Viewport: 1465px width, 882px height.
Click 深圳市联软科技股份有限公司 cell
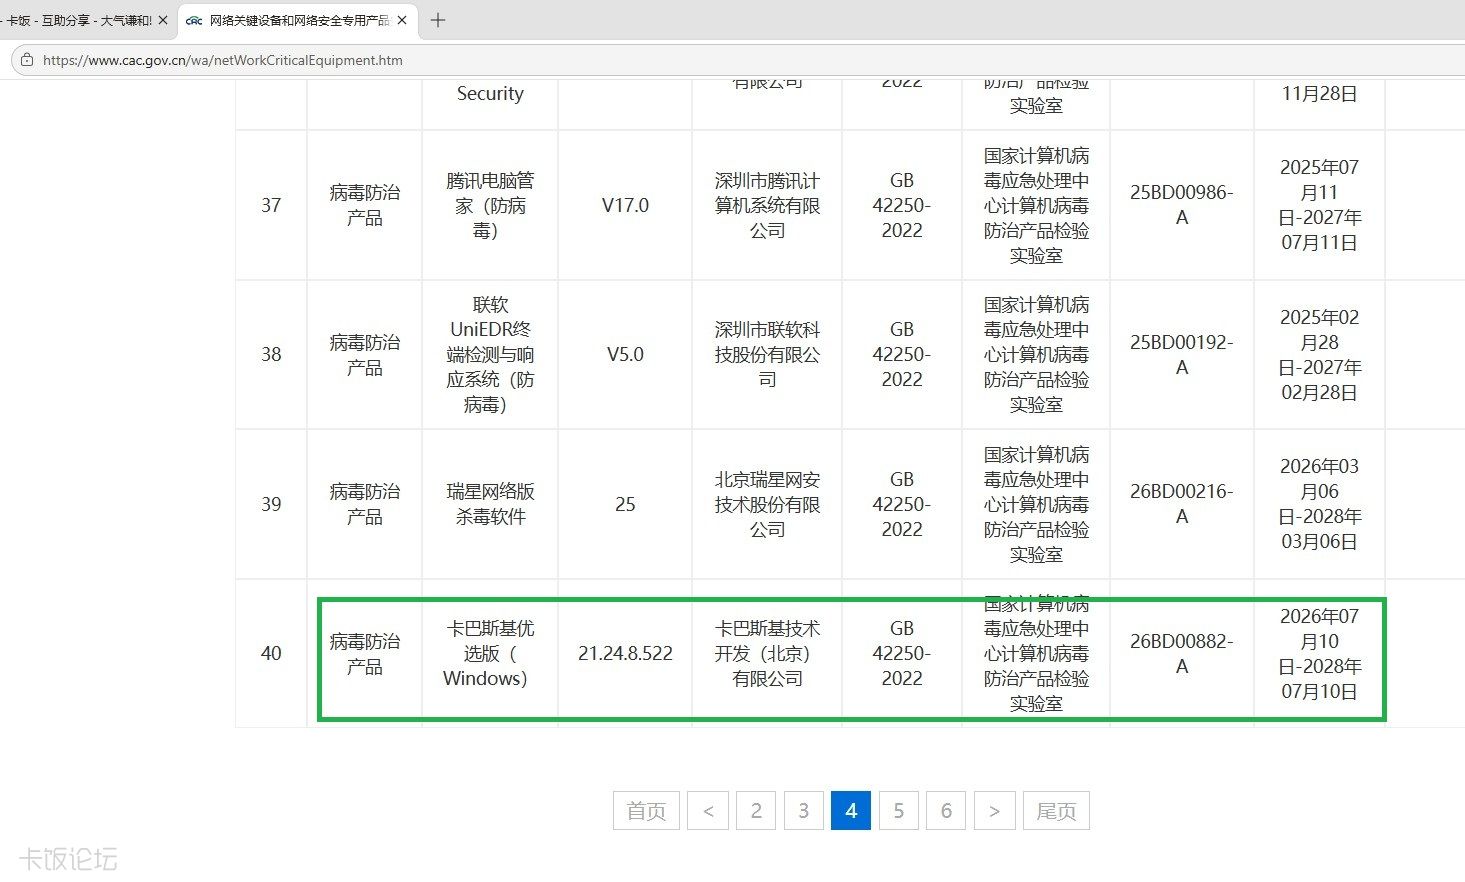[x=767, y=354]
